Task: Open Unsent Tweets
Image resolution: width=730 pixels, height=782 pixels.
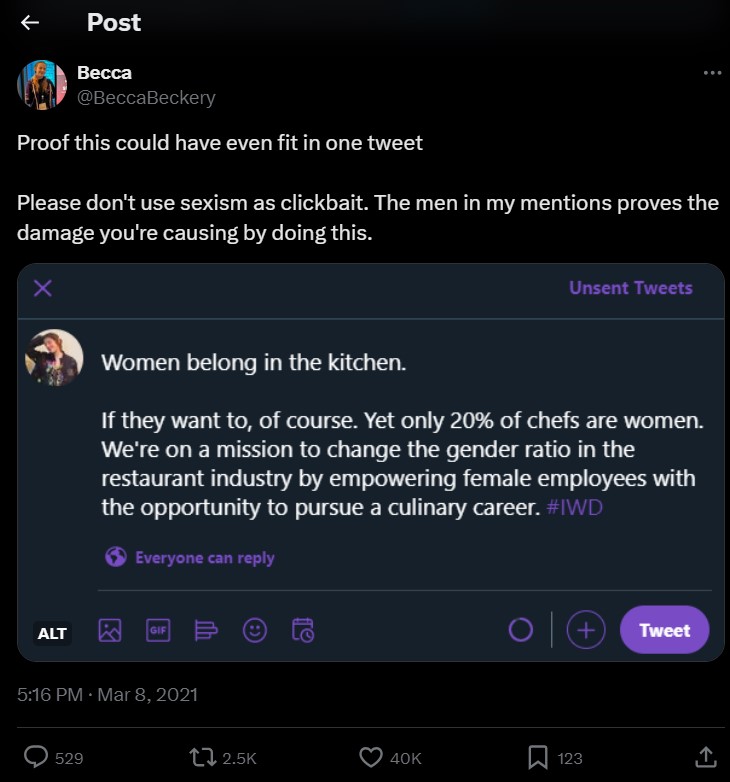Action: [630, 288]
